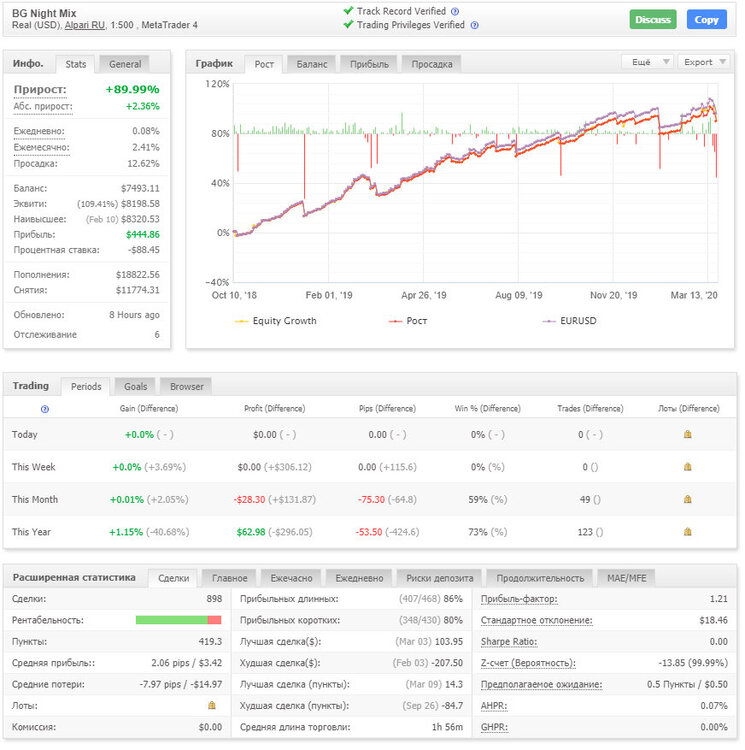Click the BG Night Mix title
This screenshot has height=750, width=745.
click(44, 13)
